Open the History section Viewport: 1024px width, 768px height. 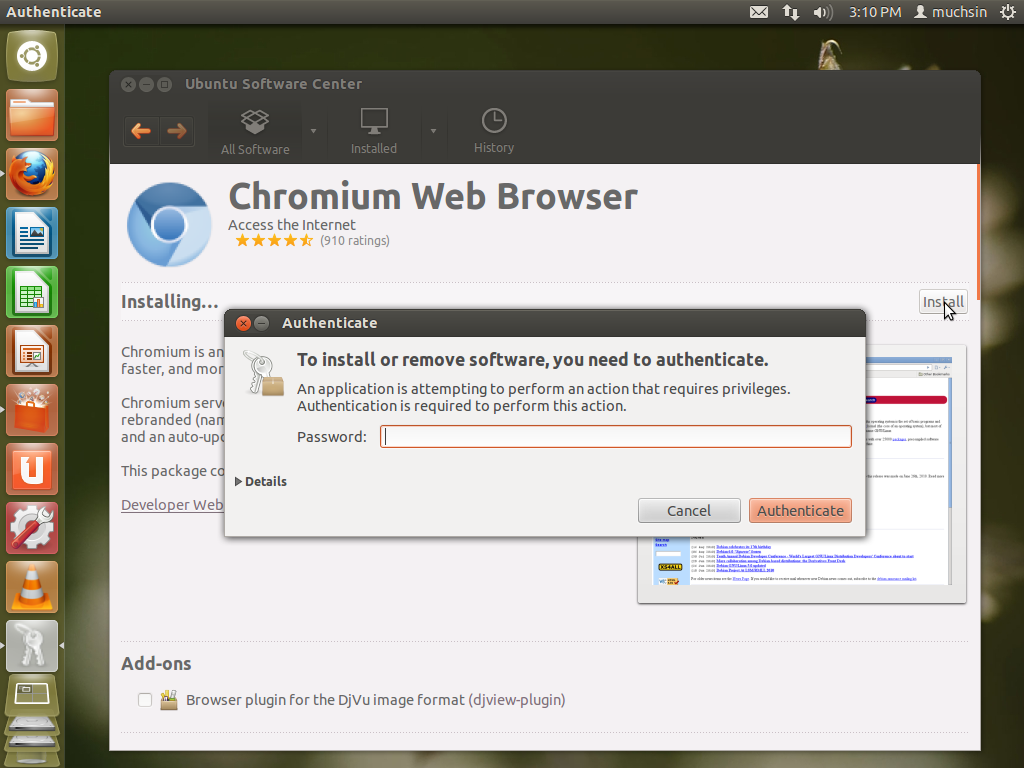click(494, 133)
